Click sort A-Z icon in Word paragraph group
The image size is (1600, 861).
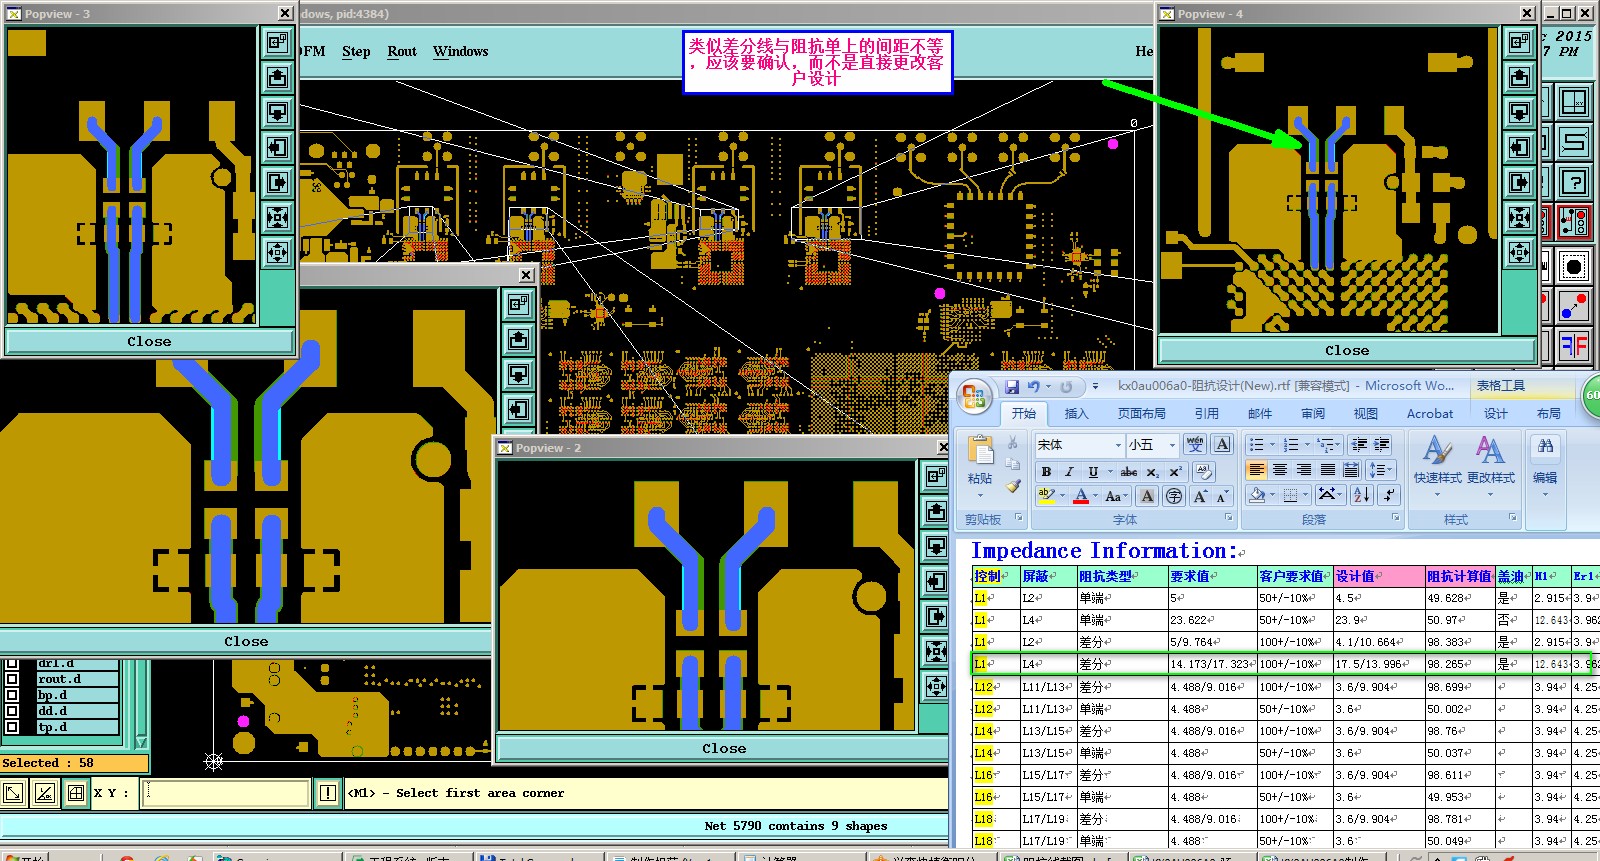pos(1362,495)
